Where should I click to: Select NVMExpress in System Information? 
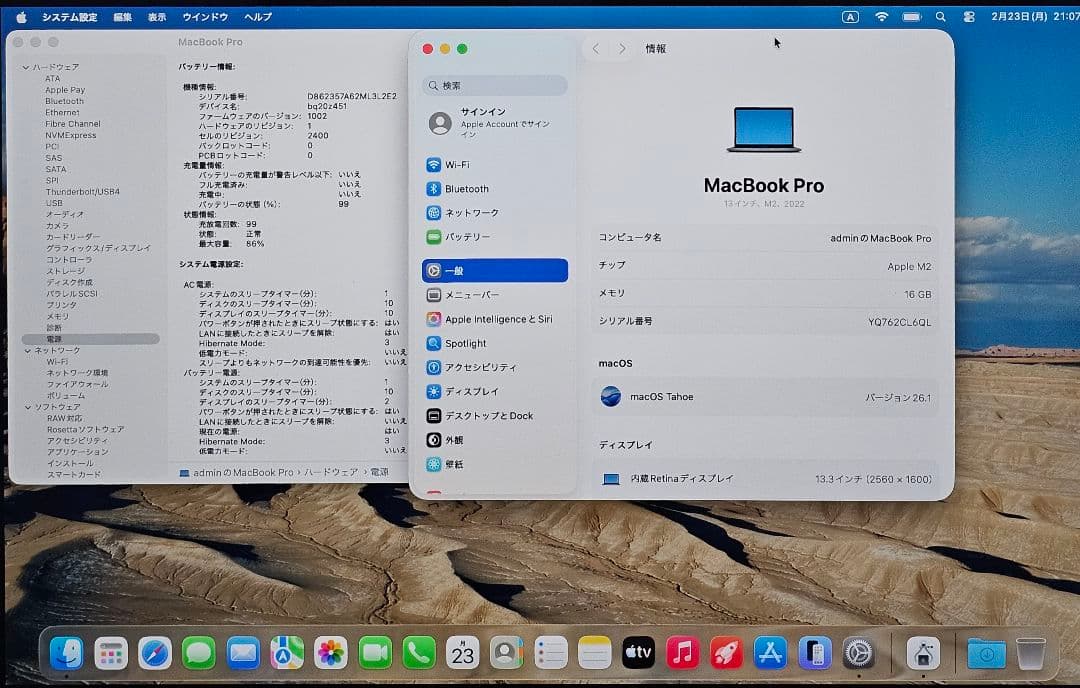click(x=70, y=135)
